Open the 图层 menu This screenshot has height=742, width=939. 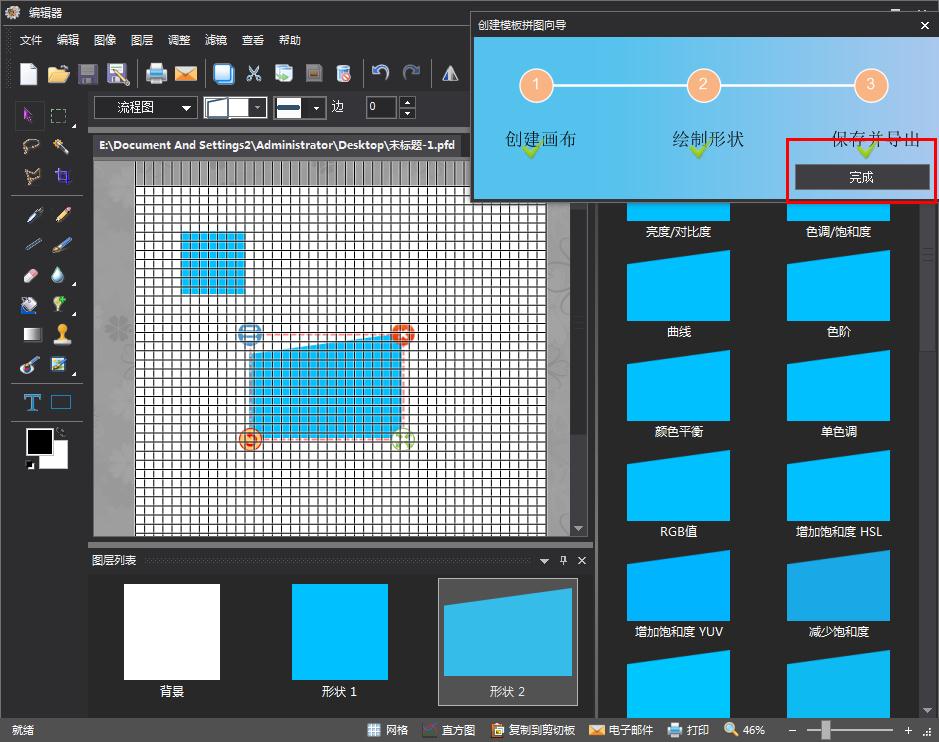click(142, 40)
